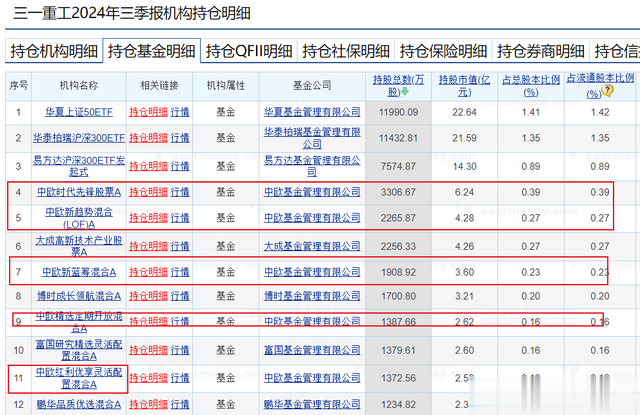Open fund link 中欧红利优享灵活配置混合A

pos(79,378)
